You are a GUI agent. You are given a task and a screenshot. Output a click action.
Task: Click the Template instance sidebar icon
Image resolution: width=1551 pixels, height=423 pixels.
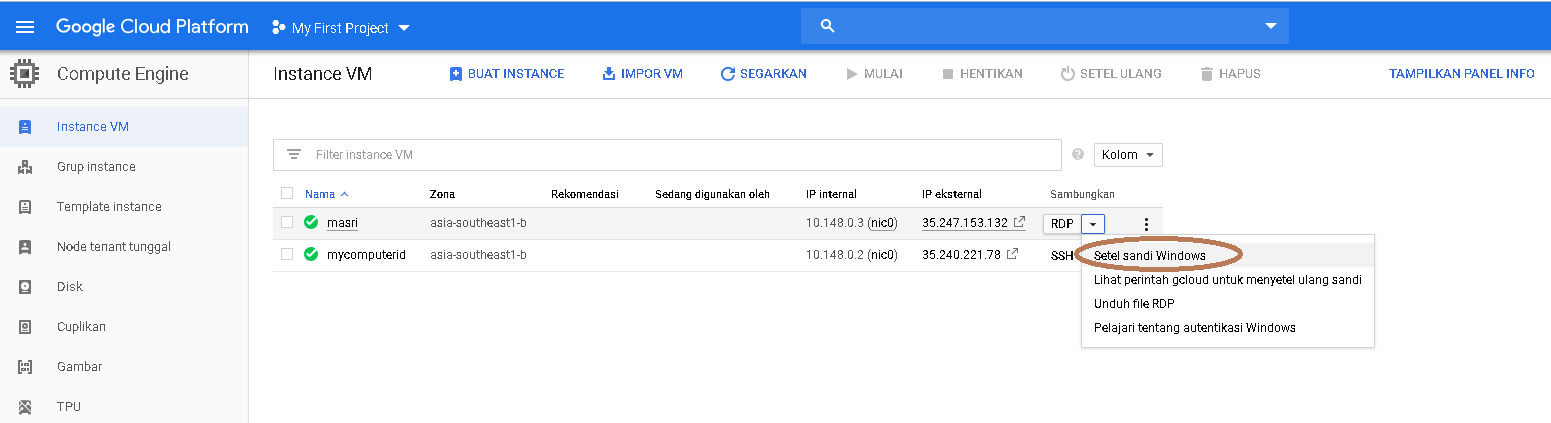[x=26, y=207]
